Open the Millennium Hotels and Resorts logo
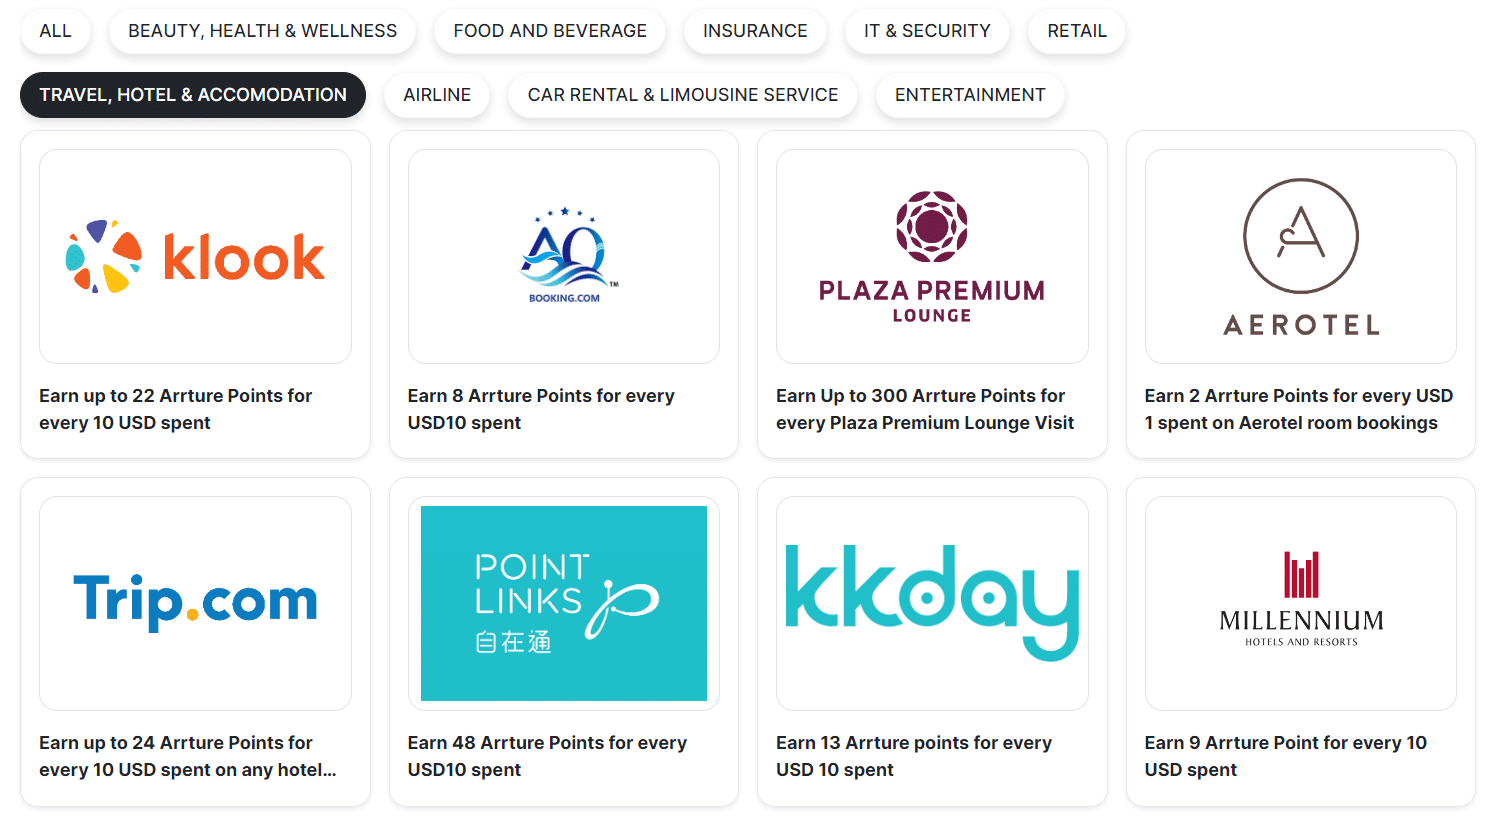 point(1300,603)
